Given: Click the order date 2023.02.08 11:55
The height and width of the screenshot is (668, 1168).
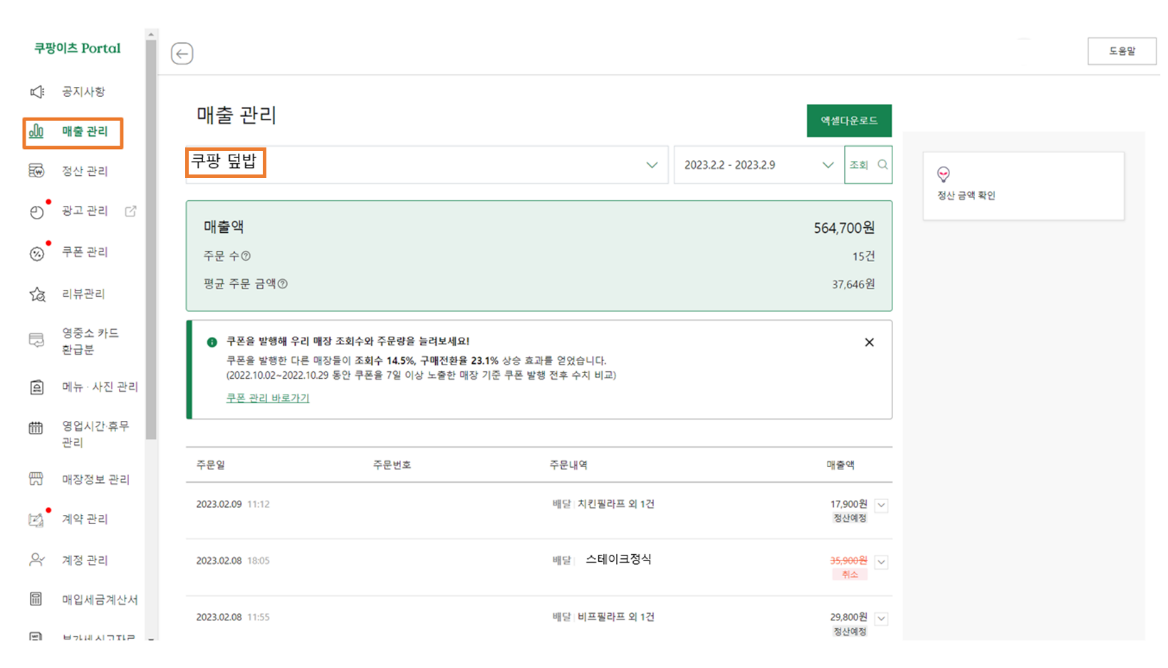Looking at the screenshot, I should click(x=233, y=617).
